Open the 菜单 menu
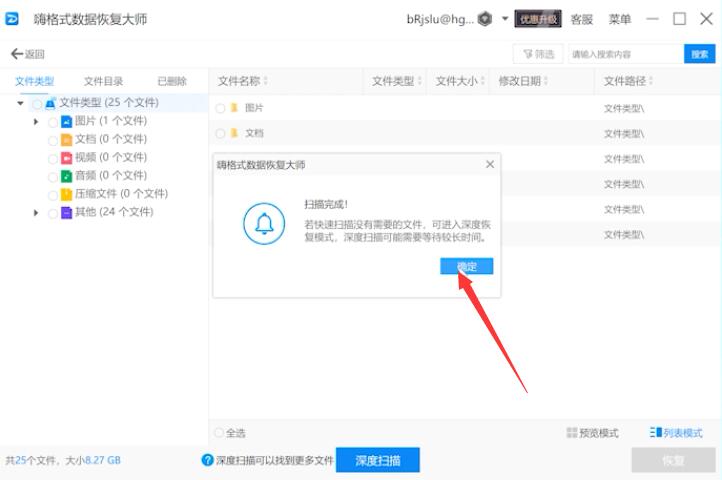 (619, 19)
